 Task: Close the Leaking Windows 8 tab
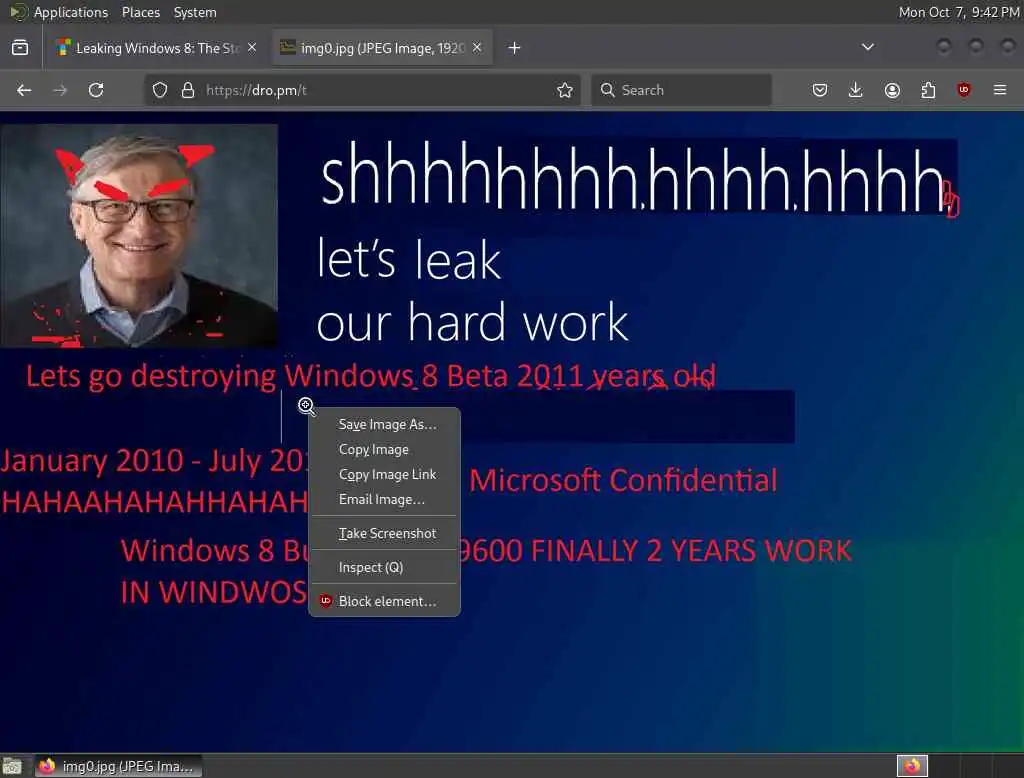252,48
